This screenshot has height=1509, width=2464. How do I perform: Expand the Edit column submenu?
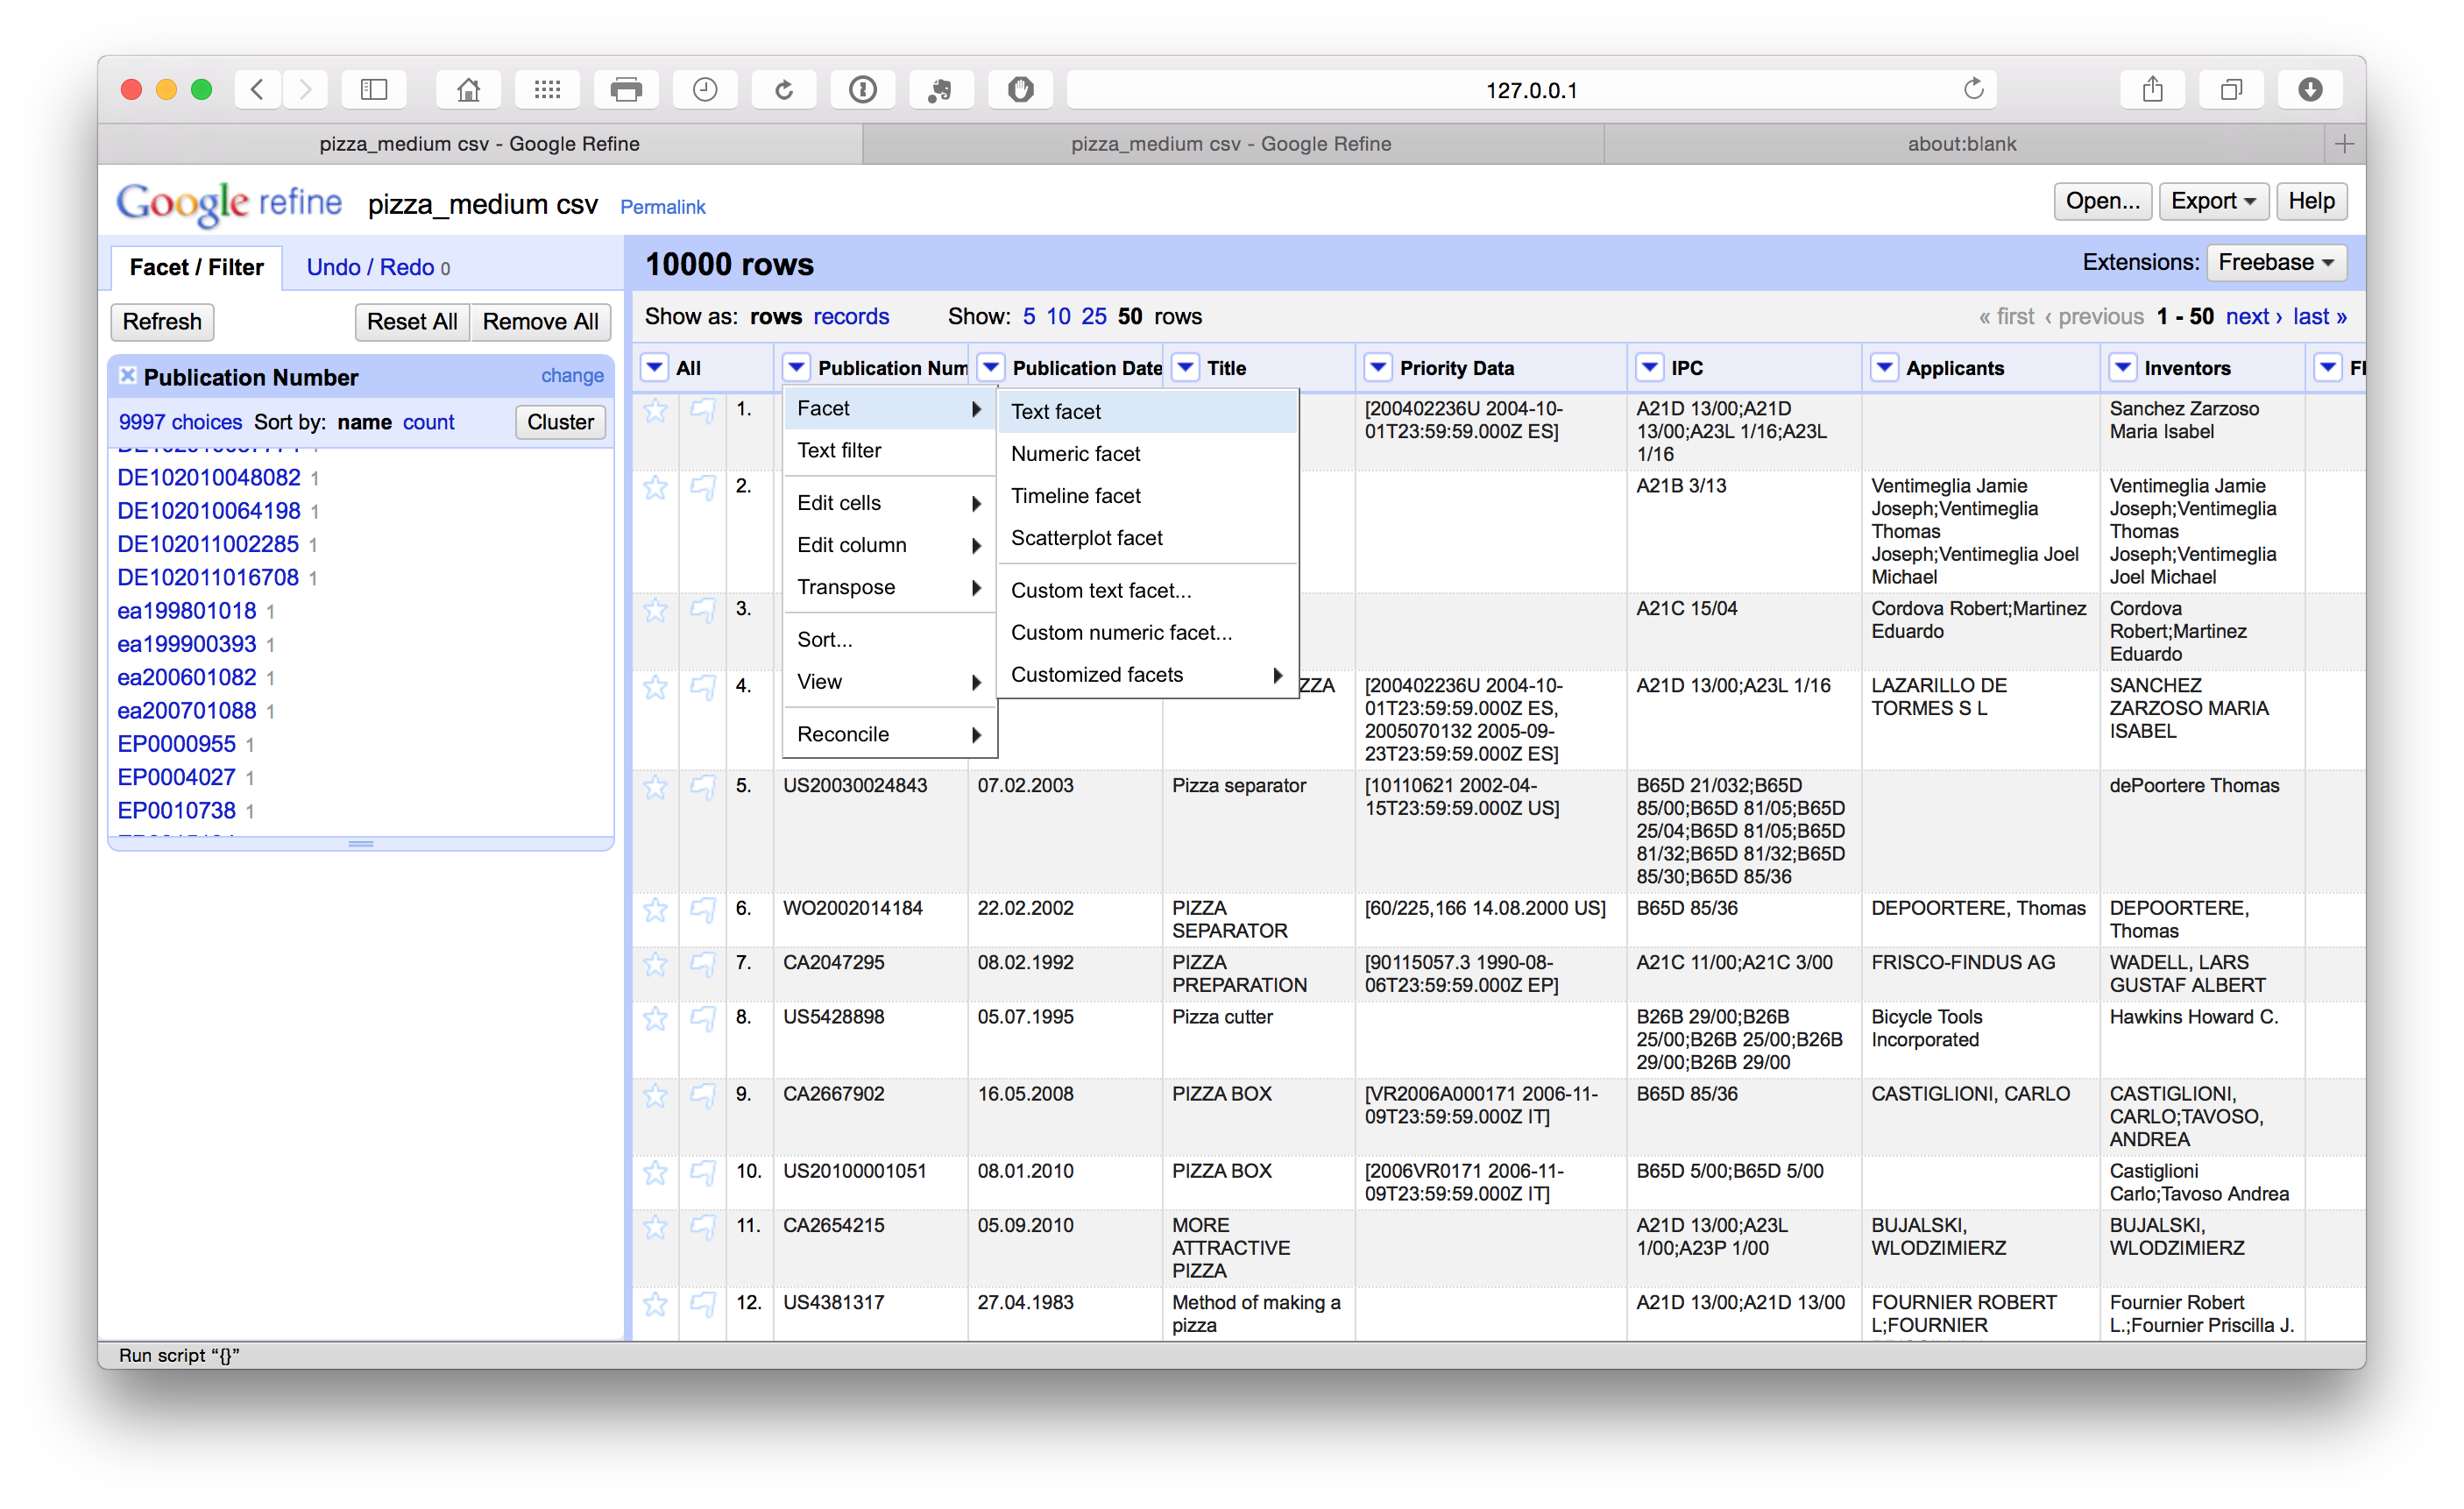890,545
